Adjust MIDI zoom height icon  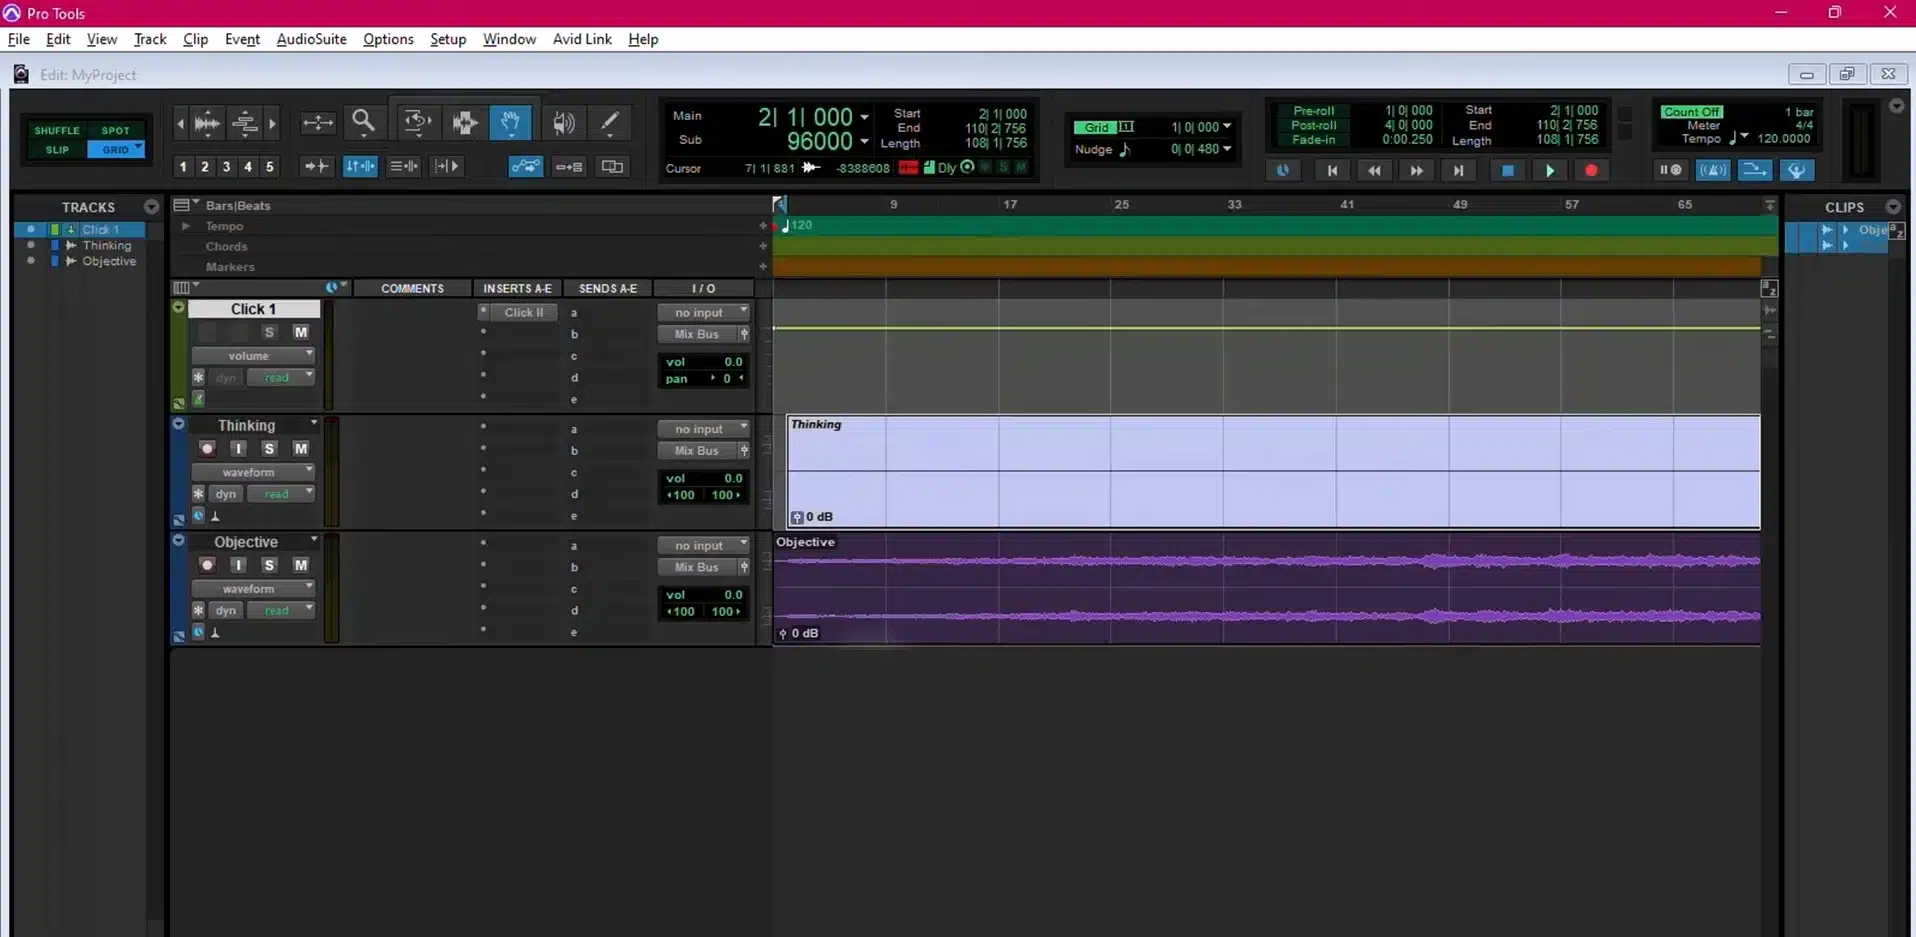pos(245,123)
